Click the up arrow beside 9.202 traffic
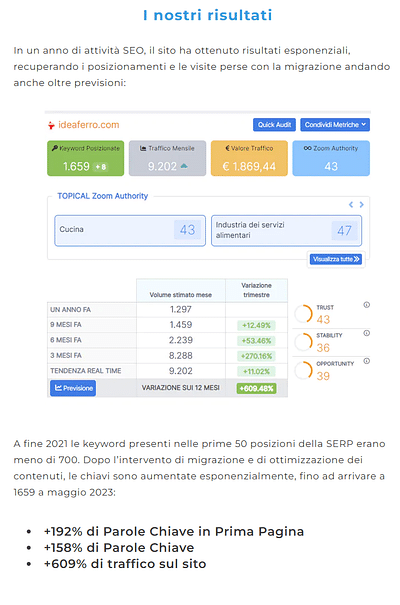 [184, 166]
